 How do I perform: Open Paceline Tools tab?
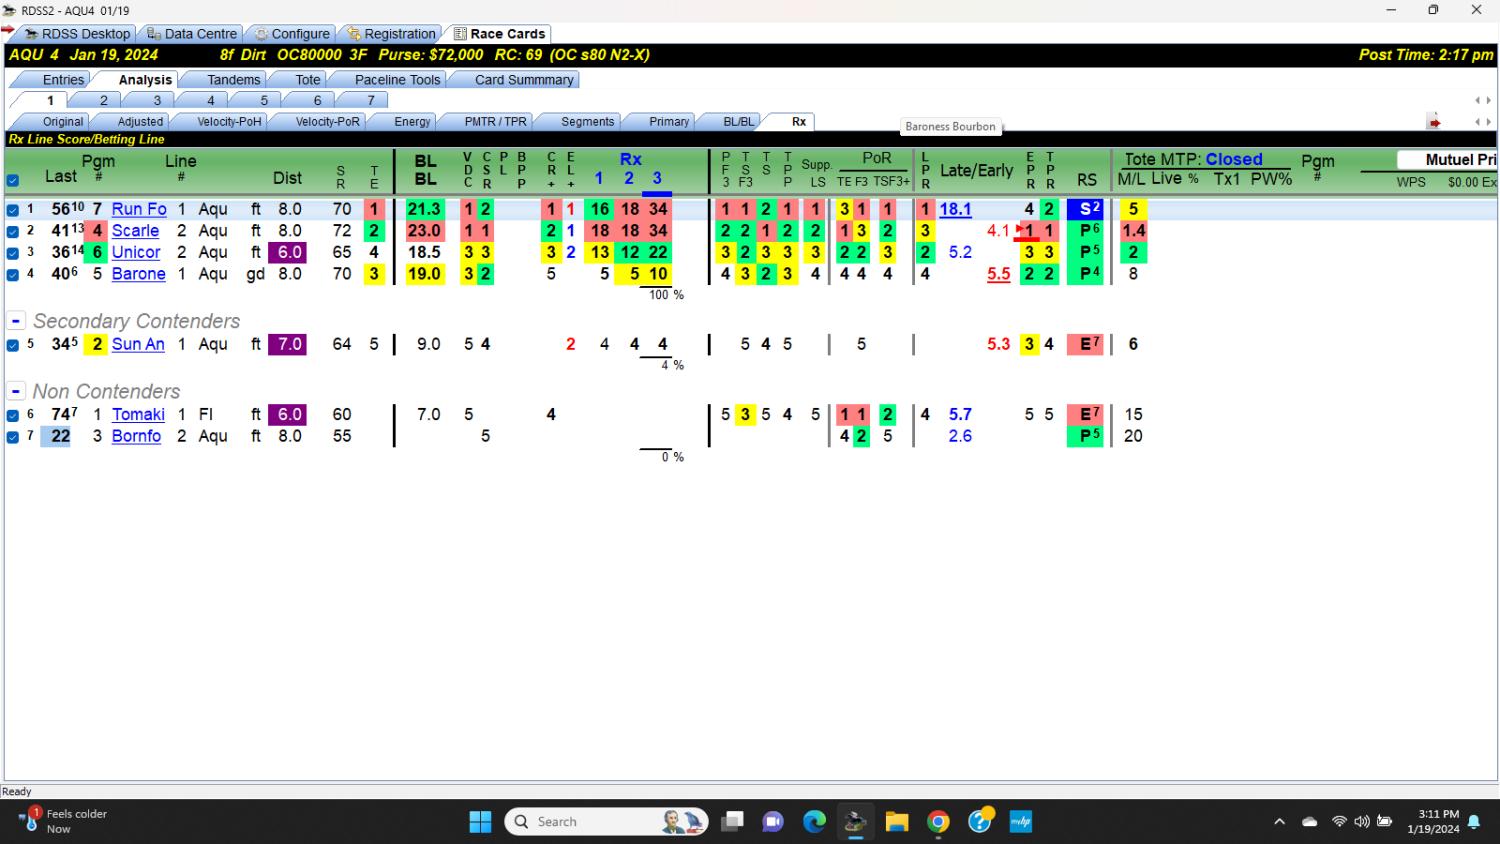click(x=397, y=80)
